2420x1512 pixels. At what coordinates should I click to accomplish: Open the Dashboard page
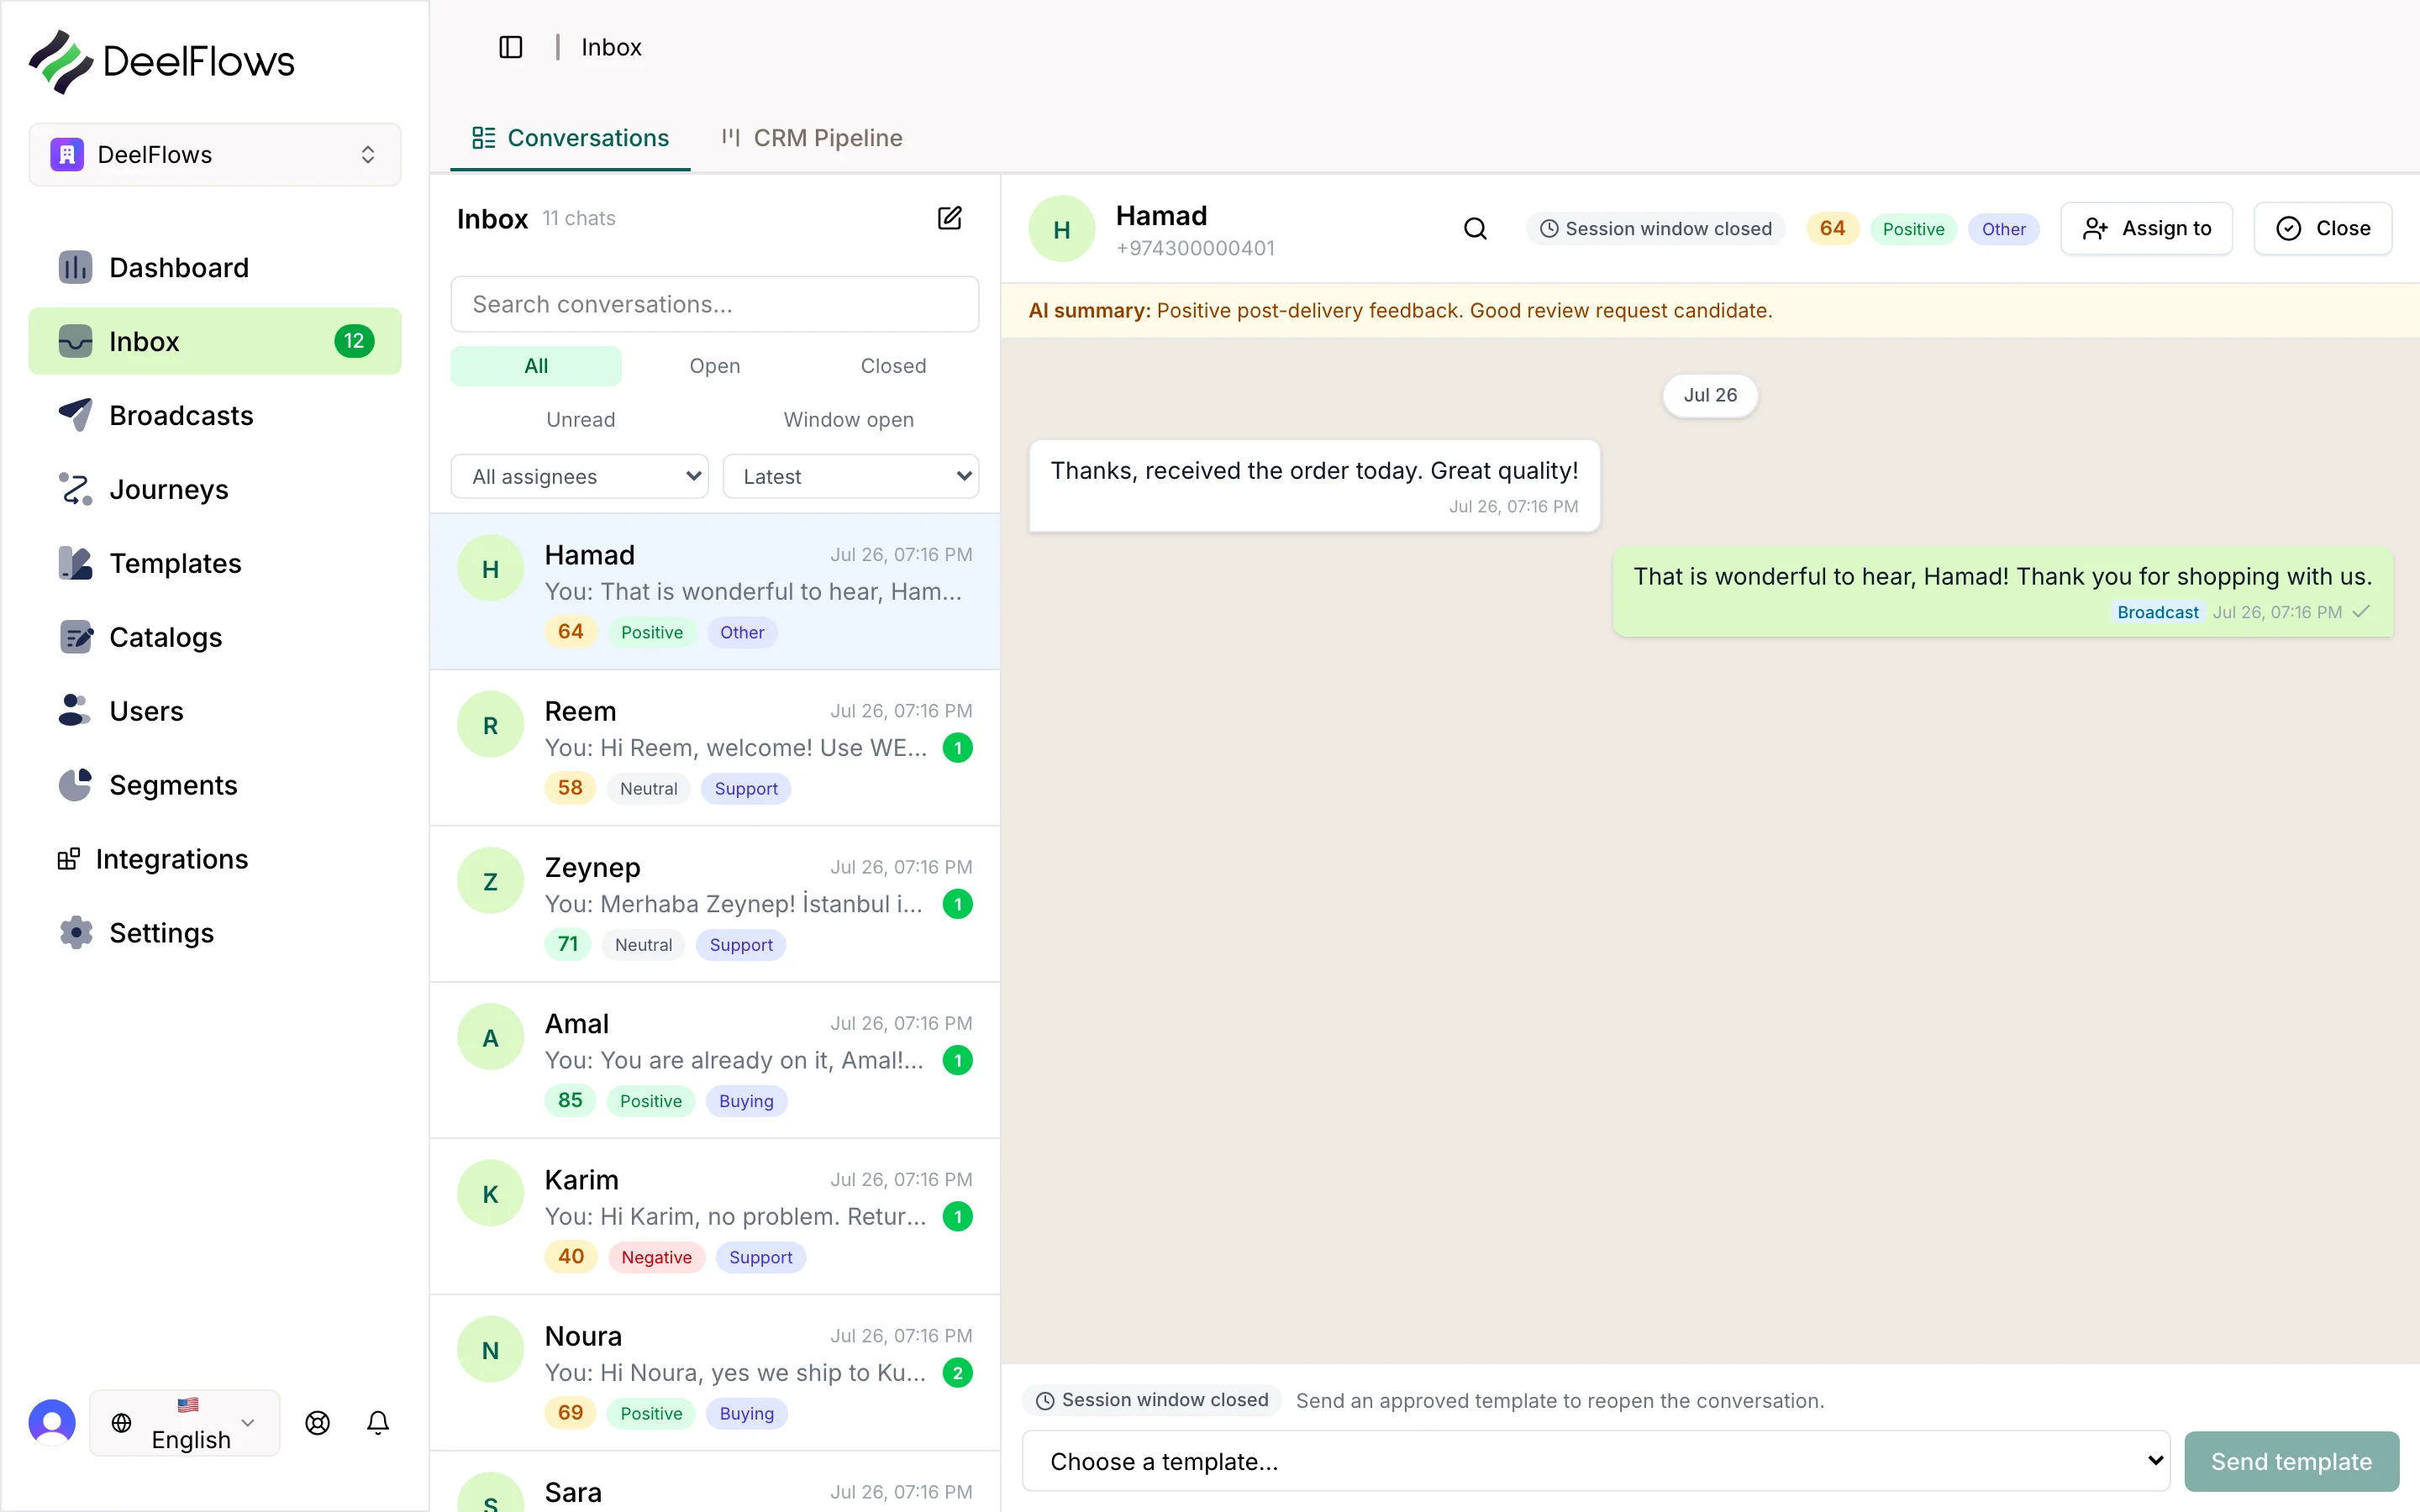click(214, 267)
